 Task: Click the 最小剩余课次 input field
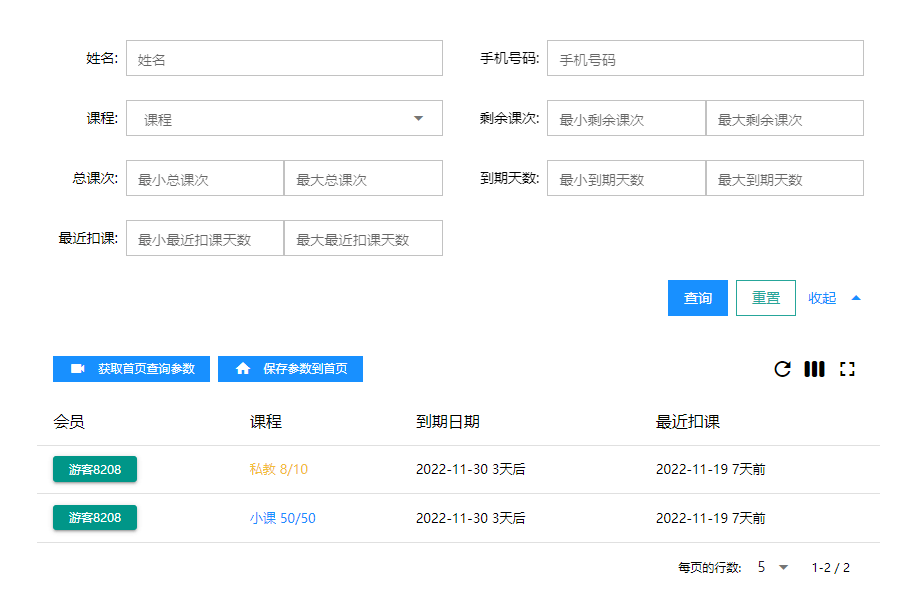626,119
